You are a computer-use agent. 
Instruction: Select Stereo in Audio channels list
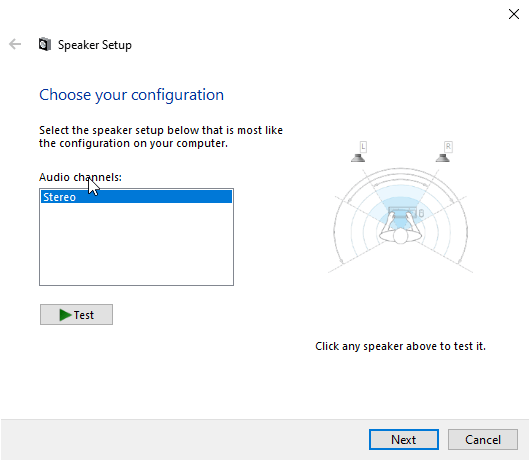pyautogui.click(x=136, y=197)
